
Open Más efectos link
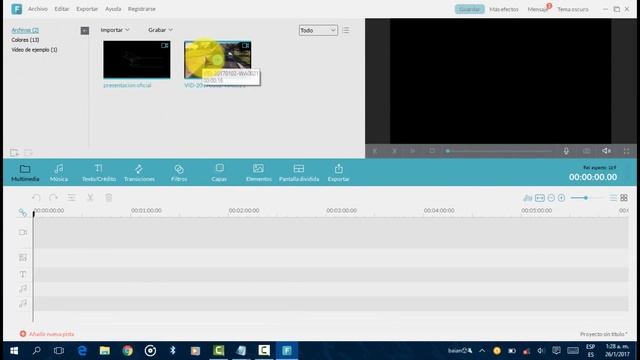coord(504,9)
